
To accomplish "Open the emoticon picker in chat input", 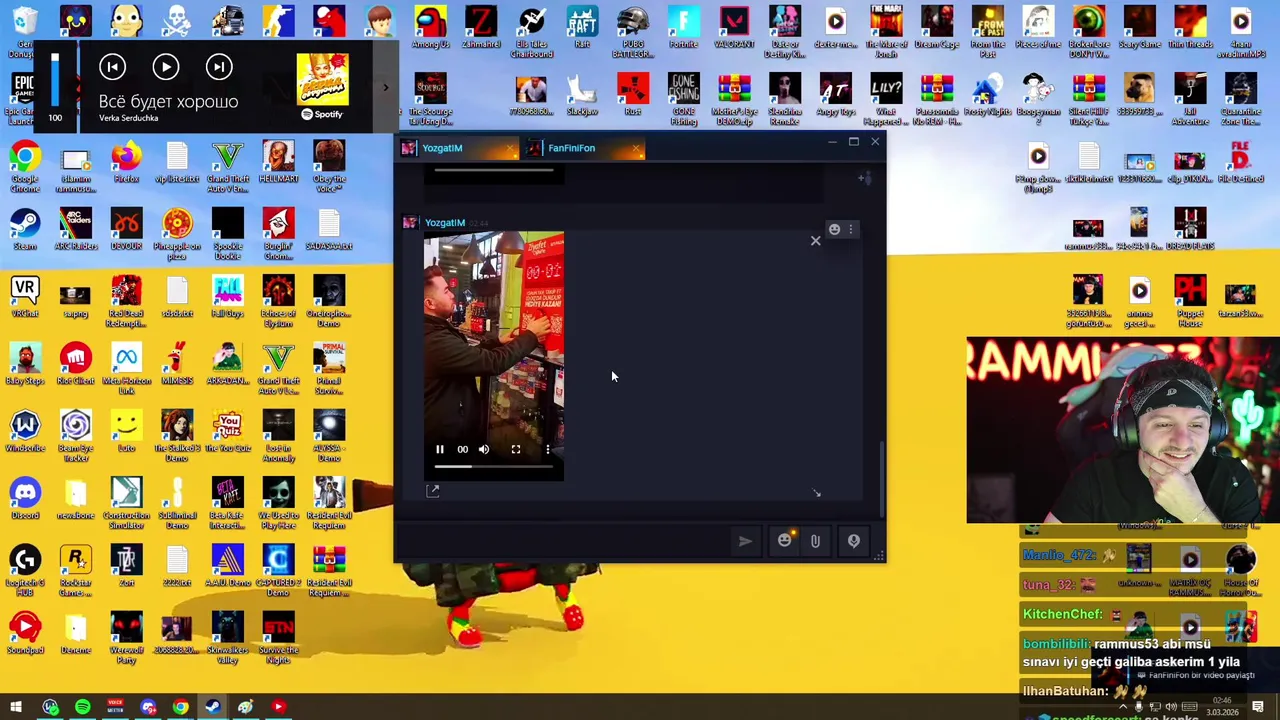I will click(x=785, y=540).
